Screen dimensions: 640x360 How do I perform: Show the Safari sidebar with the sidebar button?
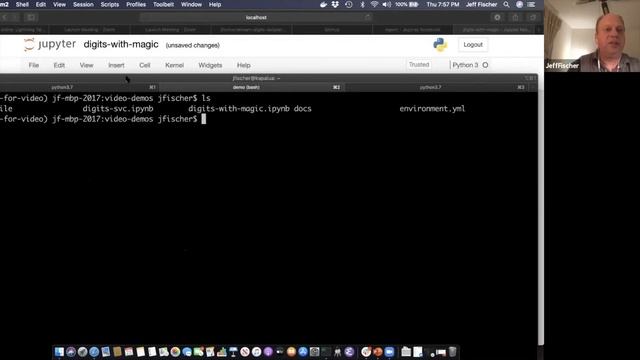[x=31, y=18]
